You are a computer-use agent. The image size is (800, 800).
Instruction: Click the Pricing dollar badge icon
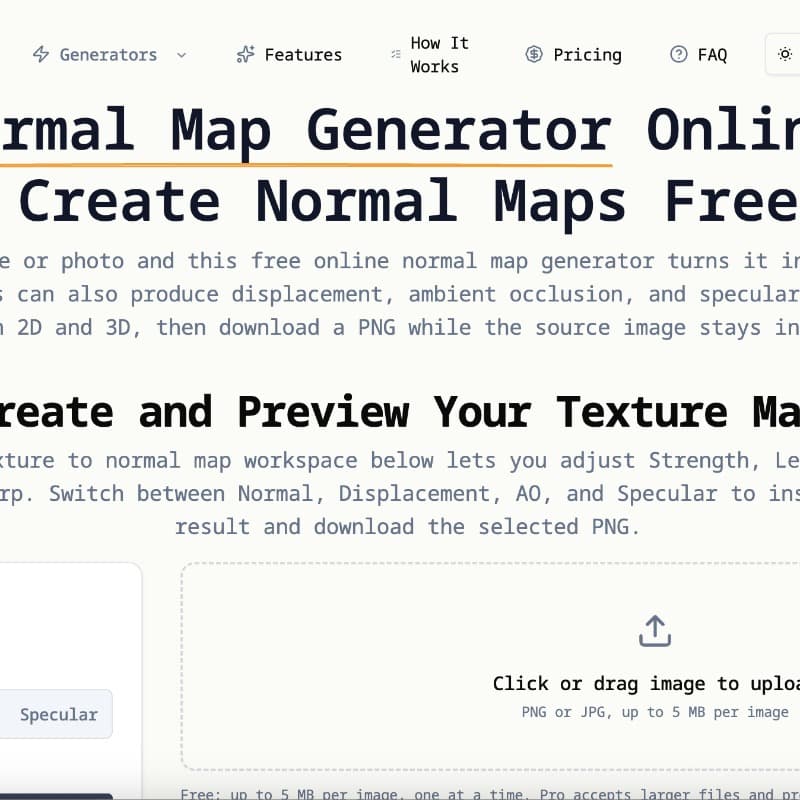pyautogui.click(x=534, y=54)
